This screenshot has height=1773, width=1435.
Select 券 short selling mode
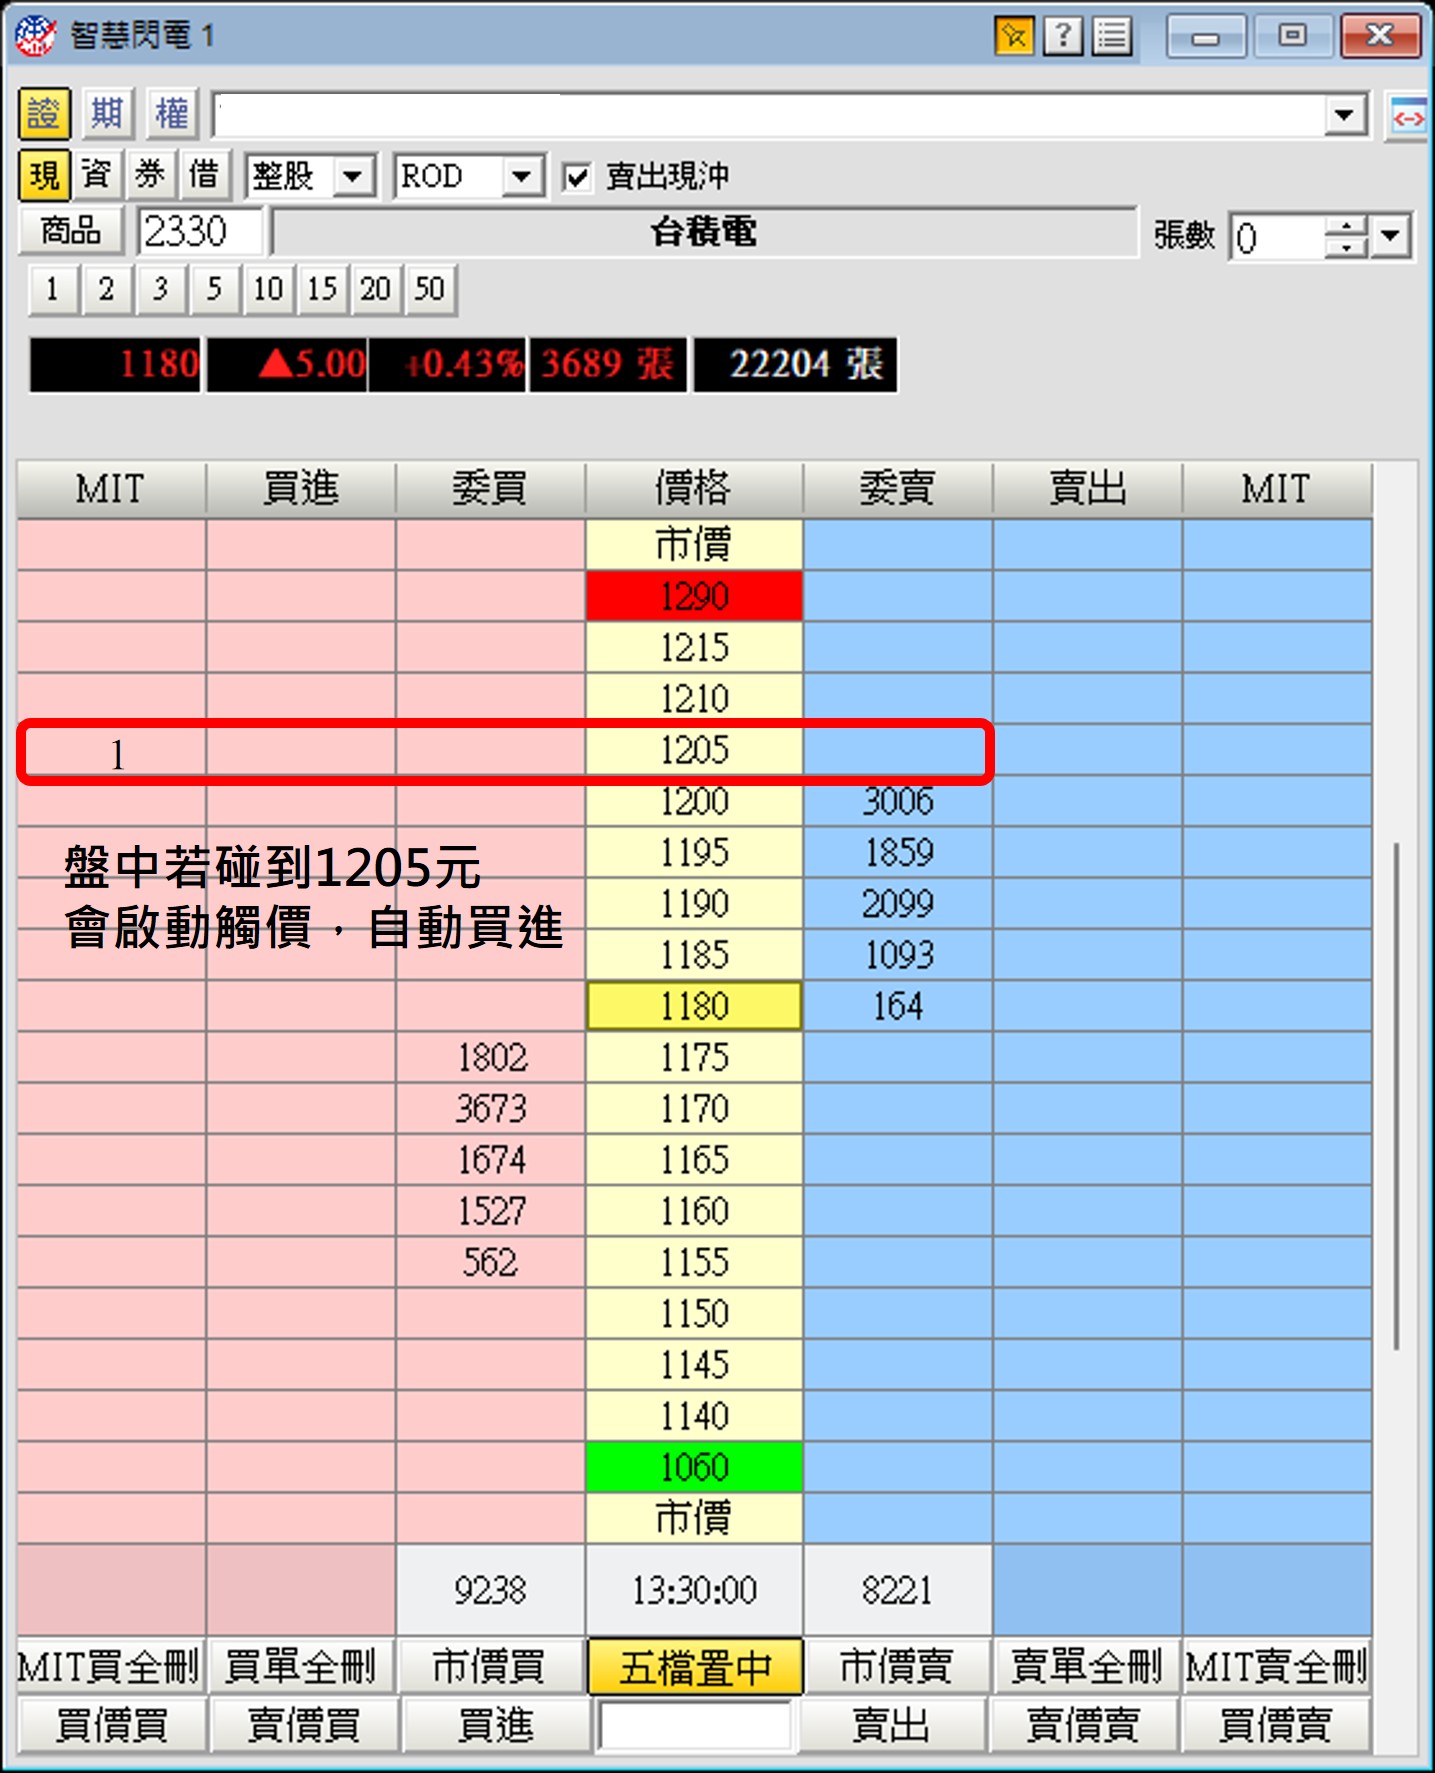[151, 176]
